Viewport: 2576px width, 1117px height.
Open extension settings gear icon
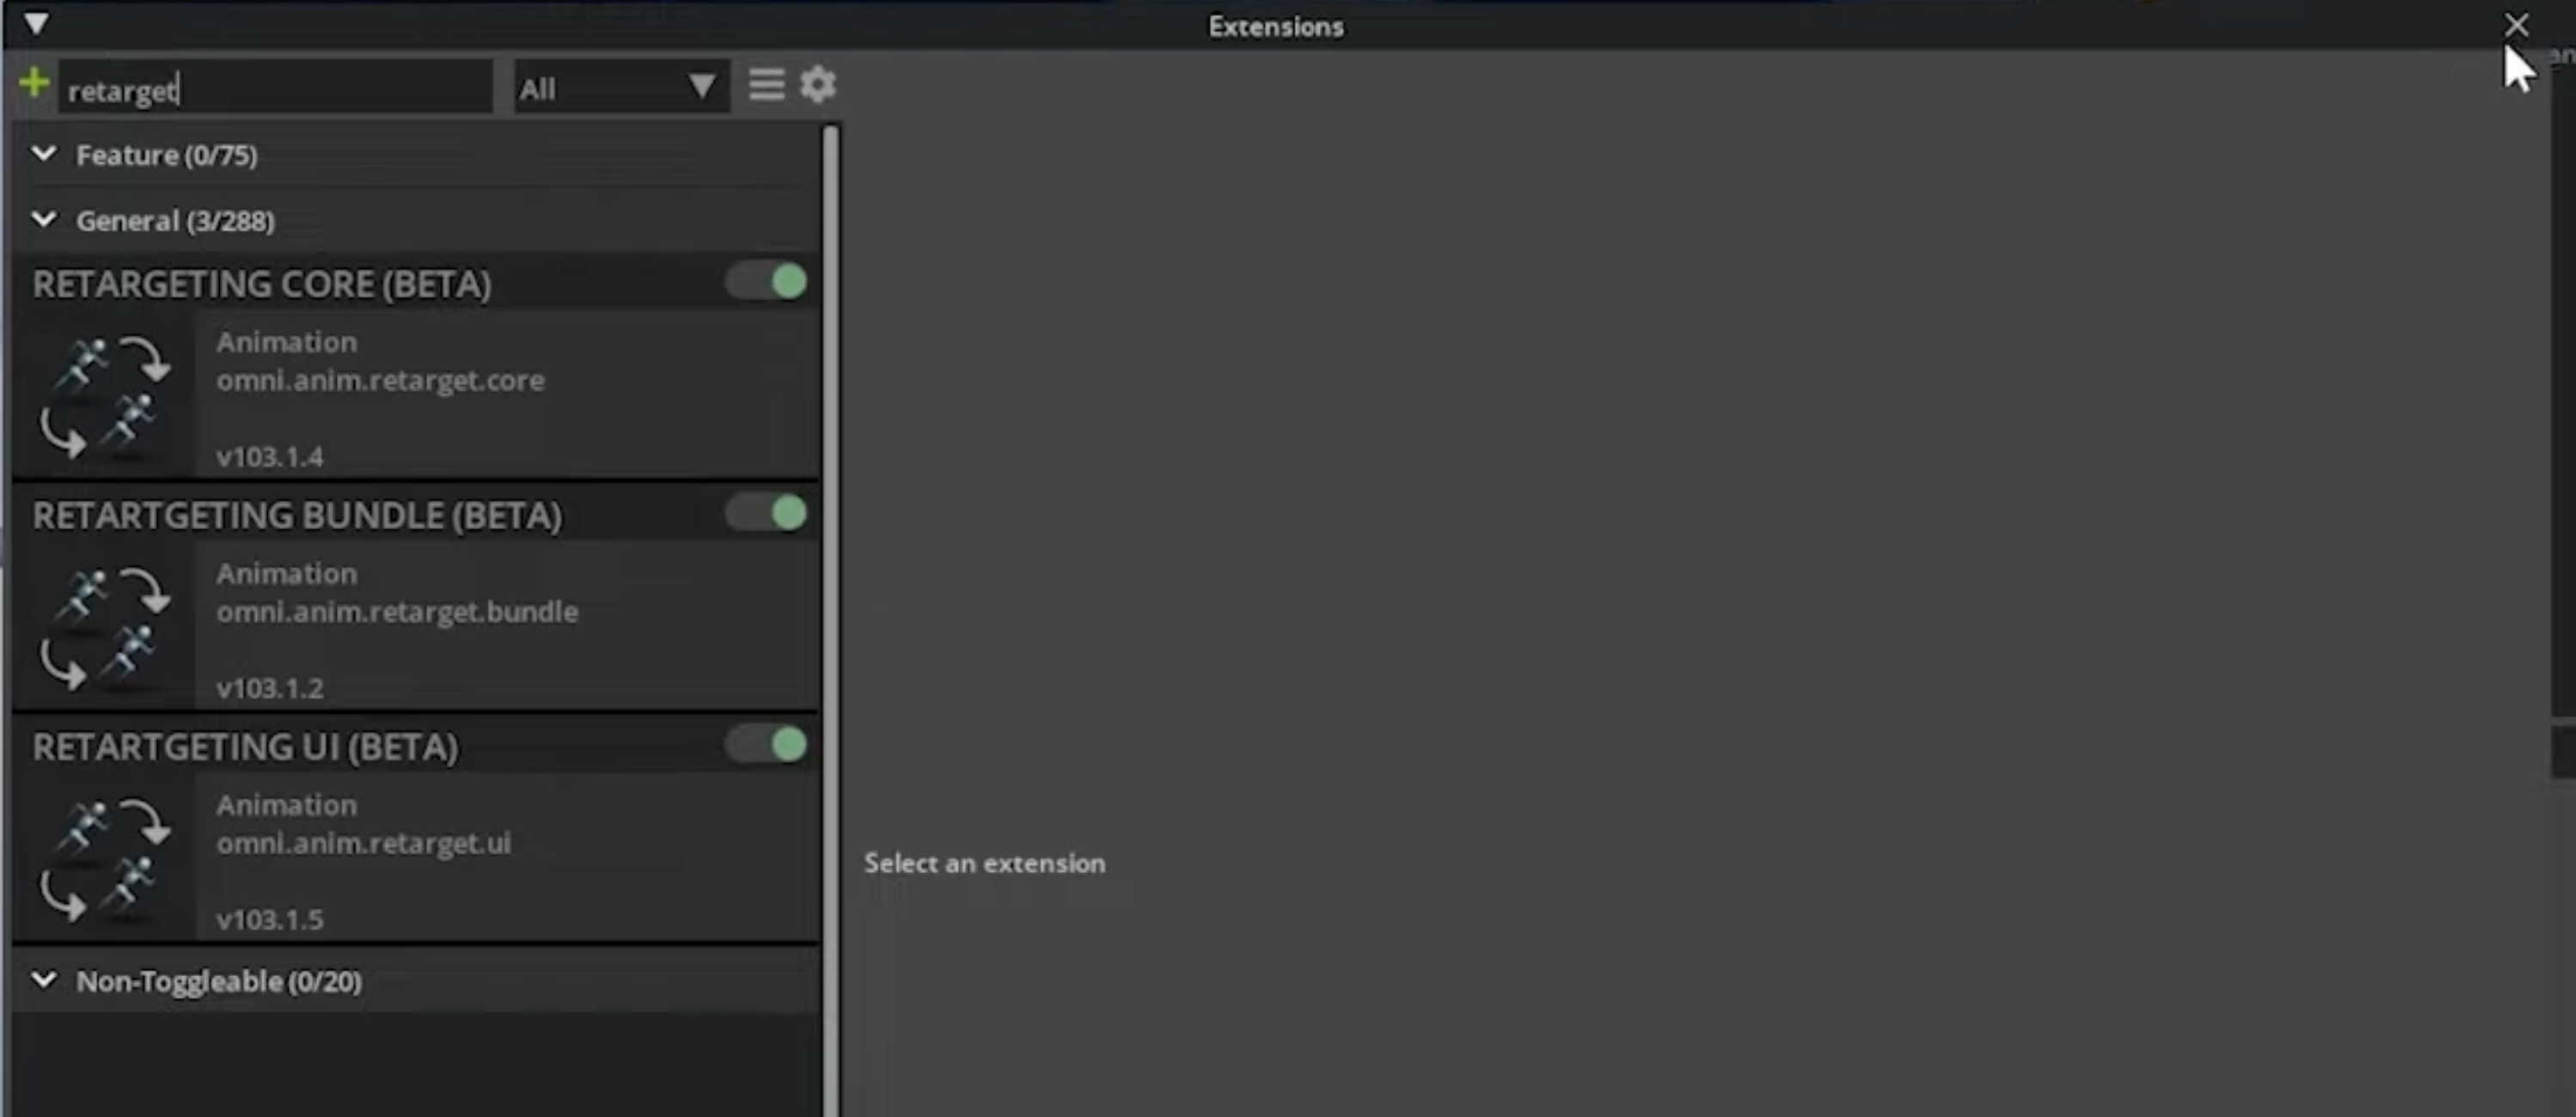click(817, 85)
